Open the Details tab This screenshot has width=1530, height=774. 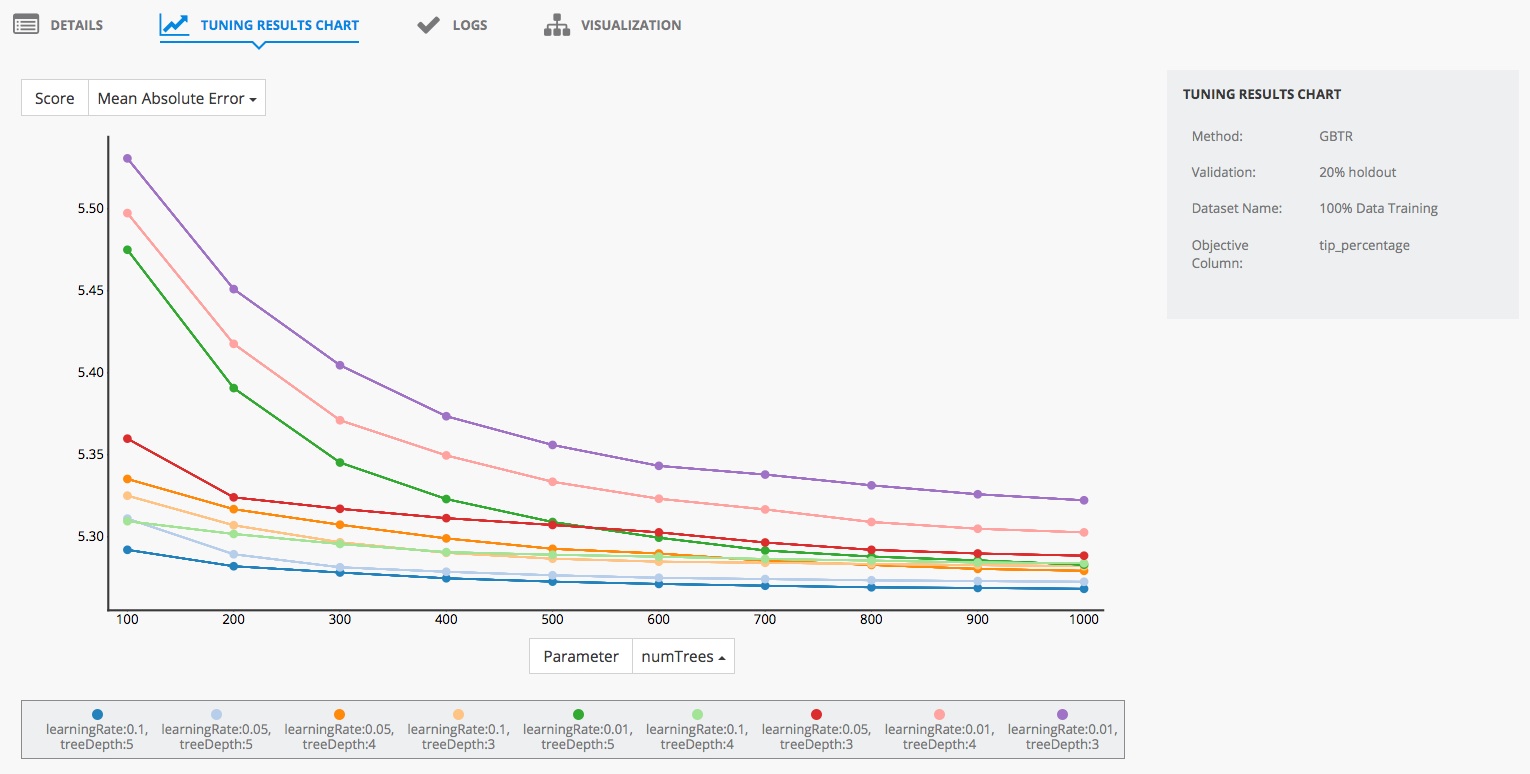(x=76, y=25)
